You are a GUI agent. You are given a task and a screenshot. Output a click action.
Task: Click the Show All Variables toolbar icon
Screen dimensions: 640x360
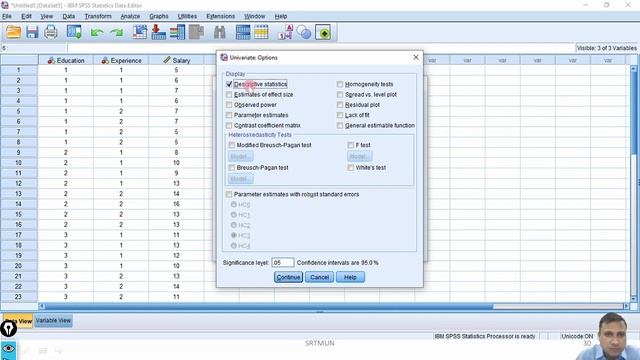click(x=324, y=33)
